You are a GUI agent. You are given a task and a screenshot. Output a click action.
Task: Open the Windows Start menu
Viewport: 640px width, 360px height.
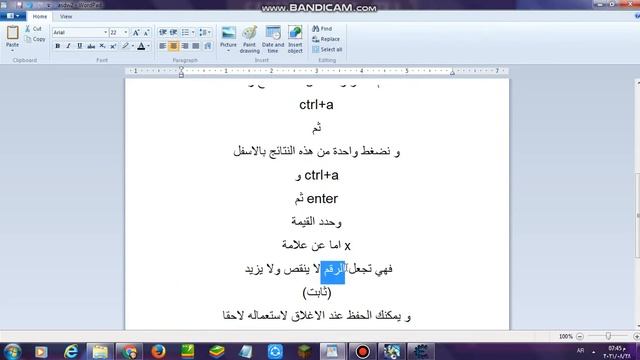click(12, 351)
